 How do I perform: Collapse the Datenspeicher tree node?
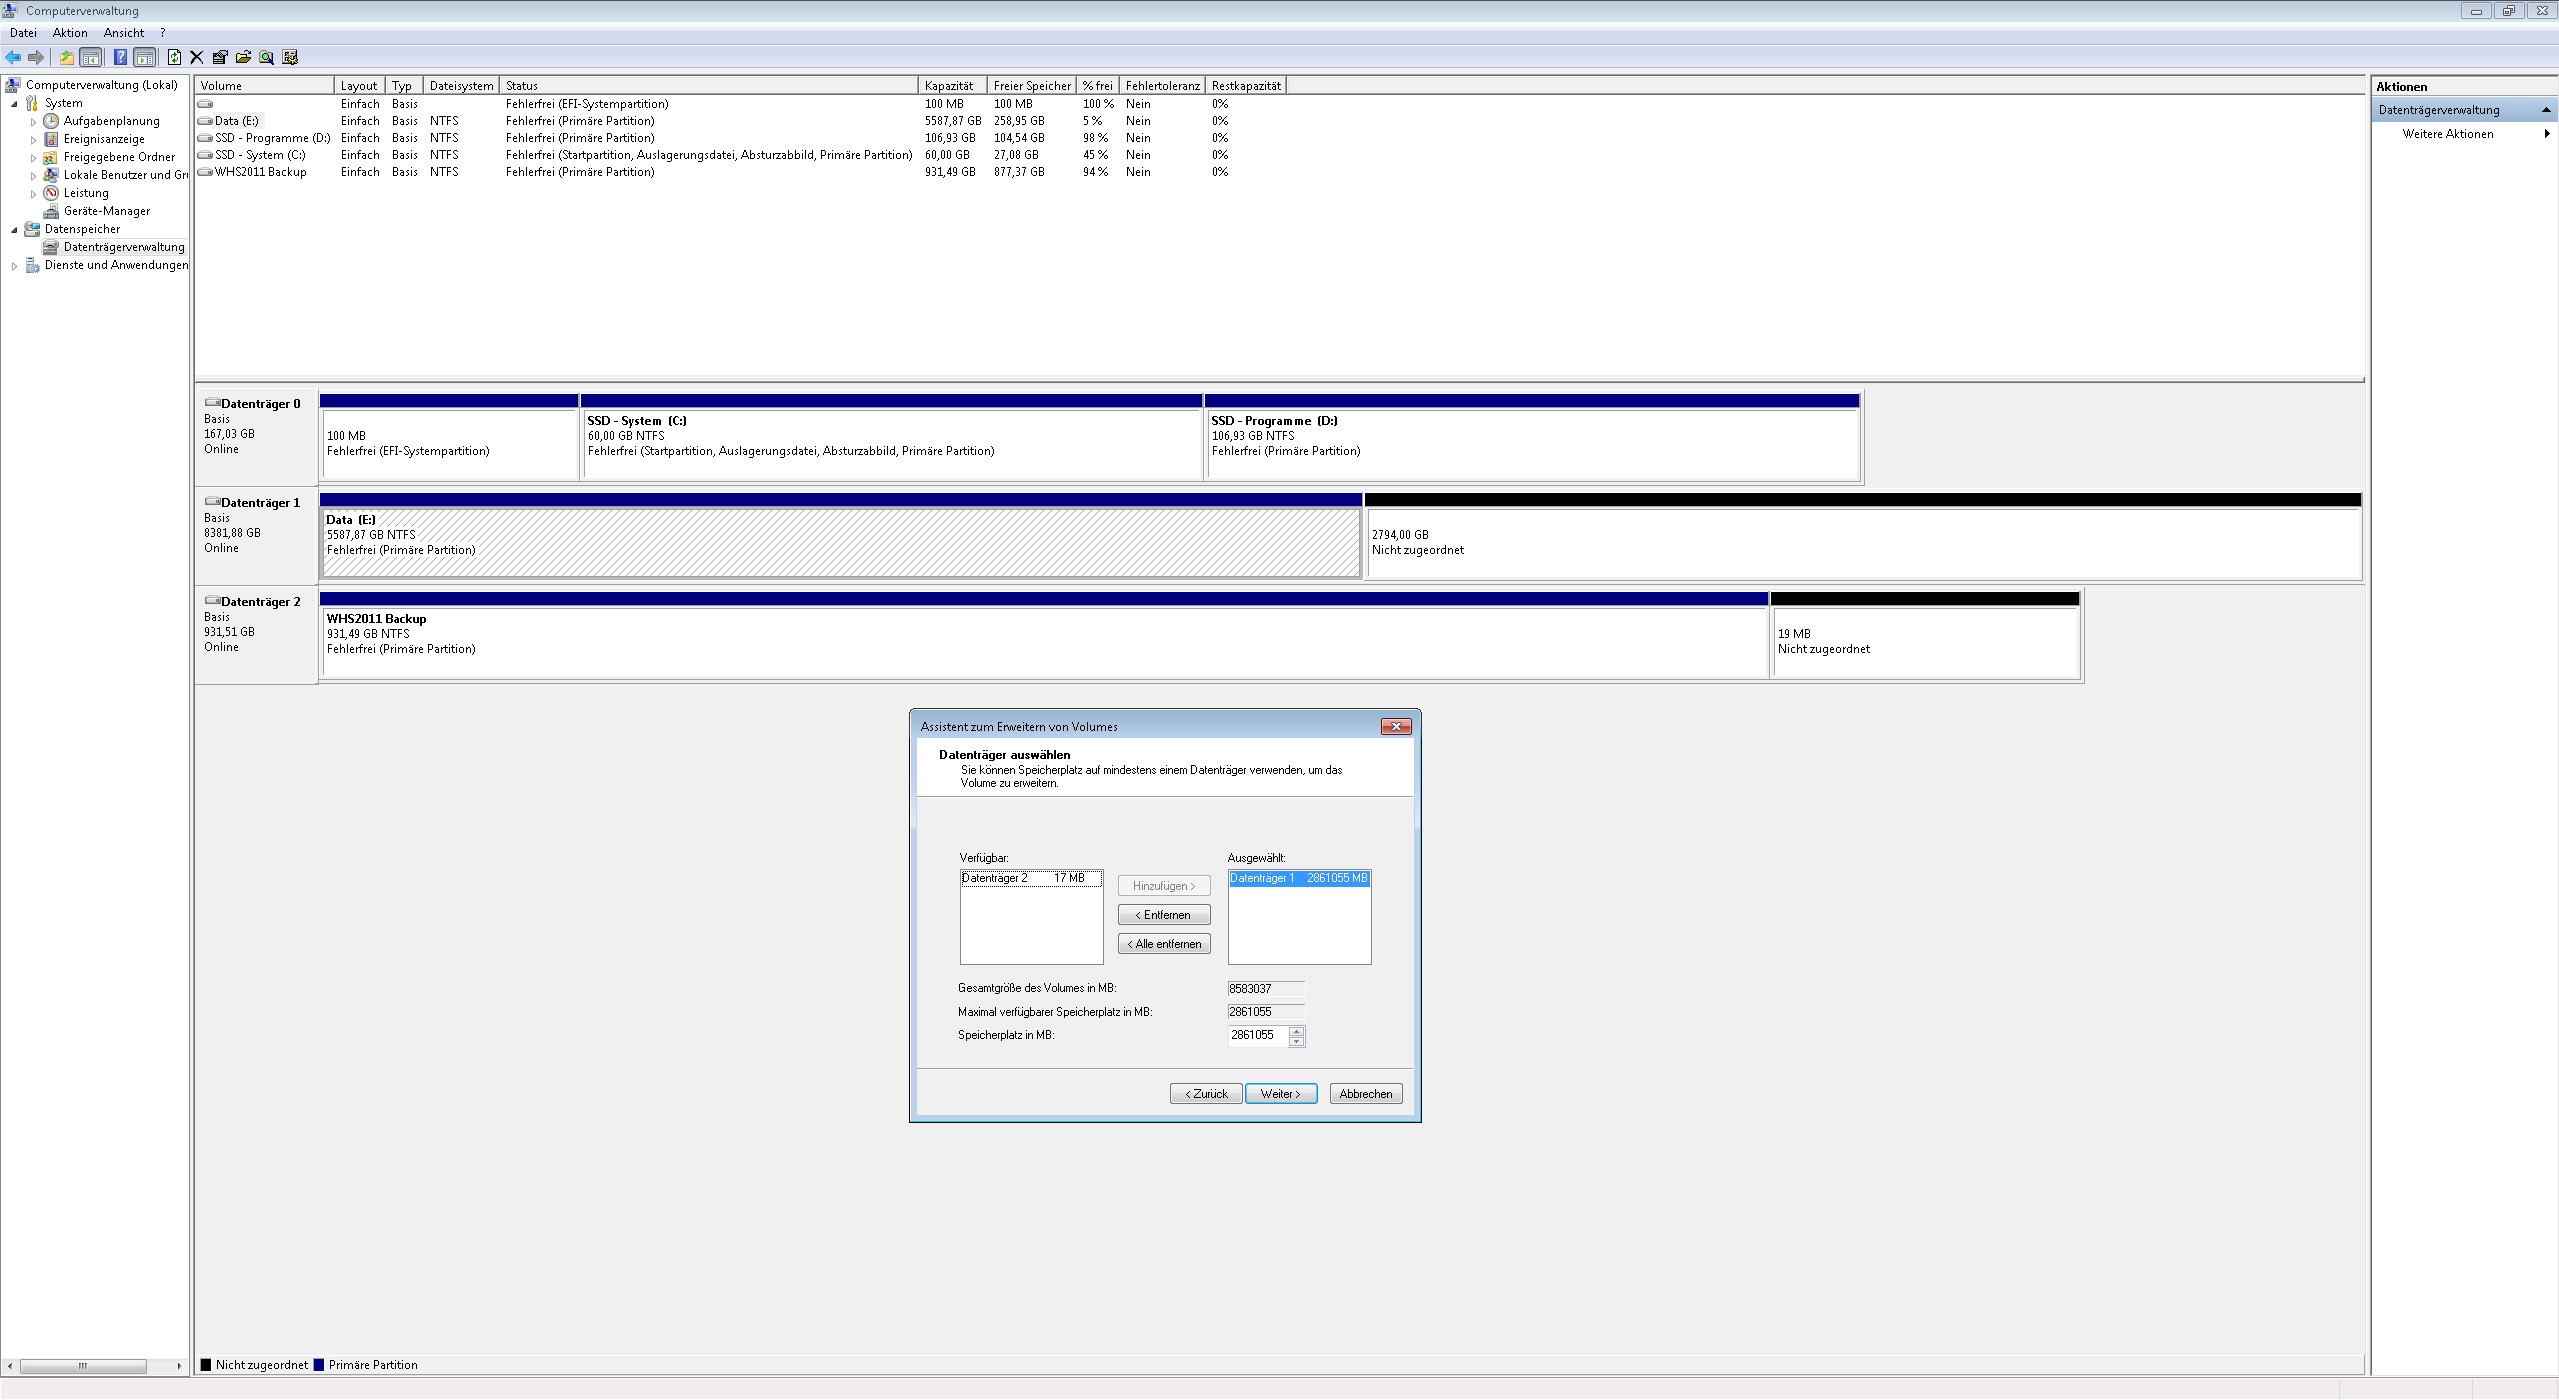point(14,230)
